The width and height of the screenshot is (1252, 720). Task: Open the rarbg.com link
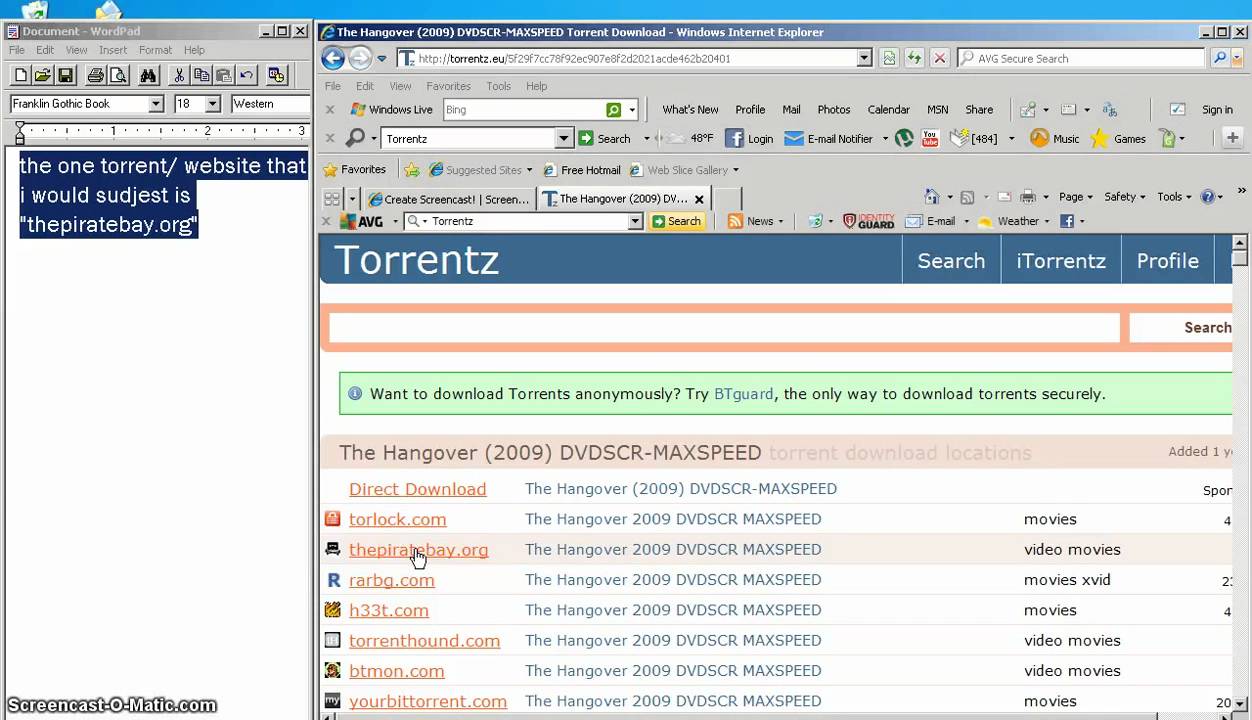pyautogui.click(x=391, y=580)
